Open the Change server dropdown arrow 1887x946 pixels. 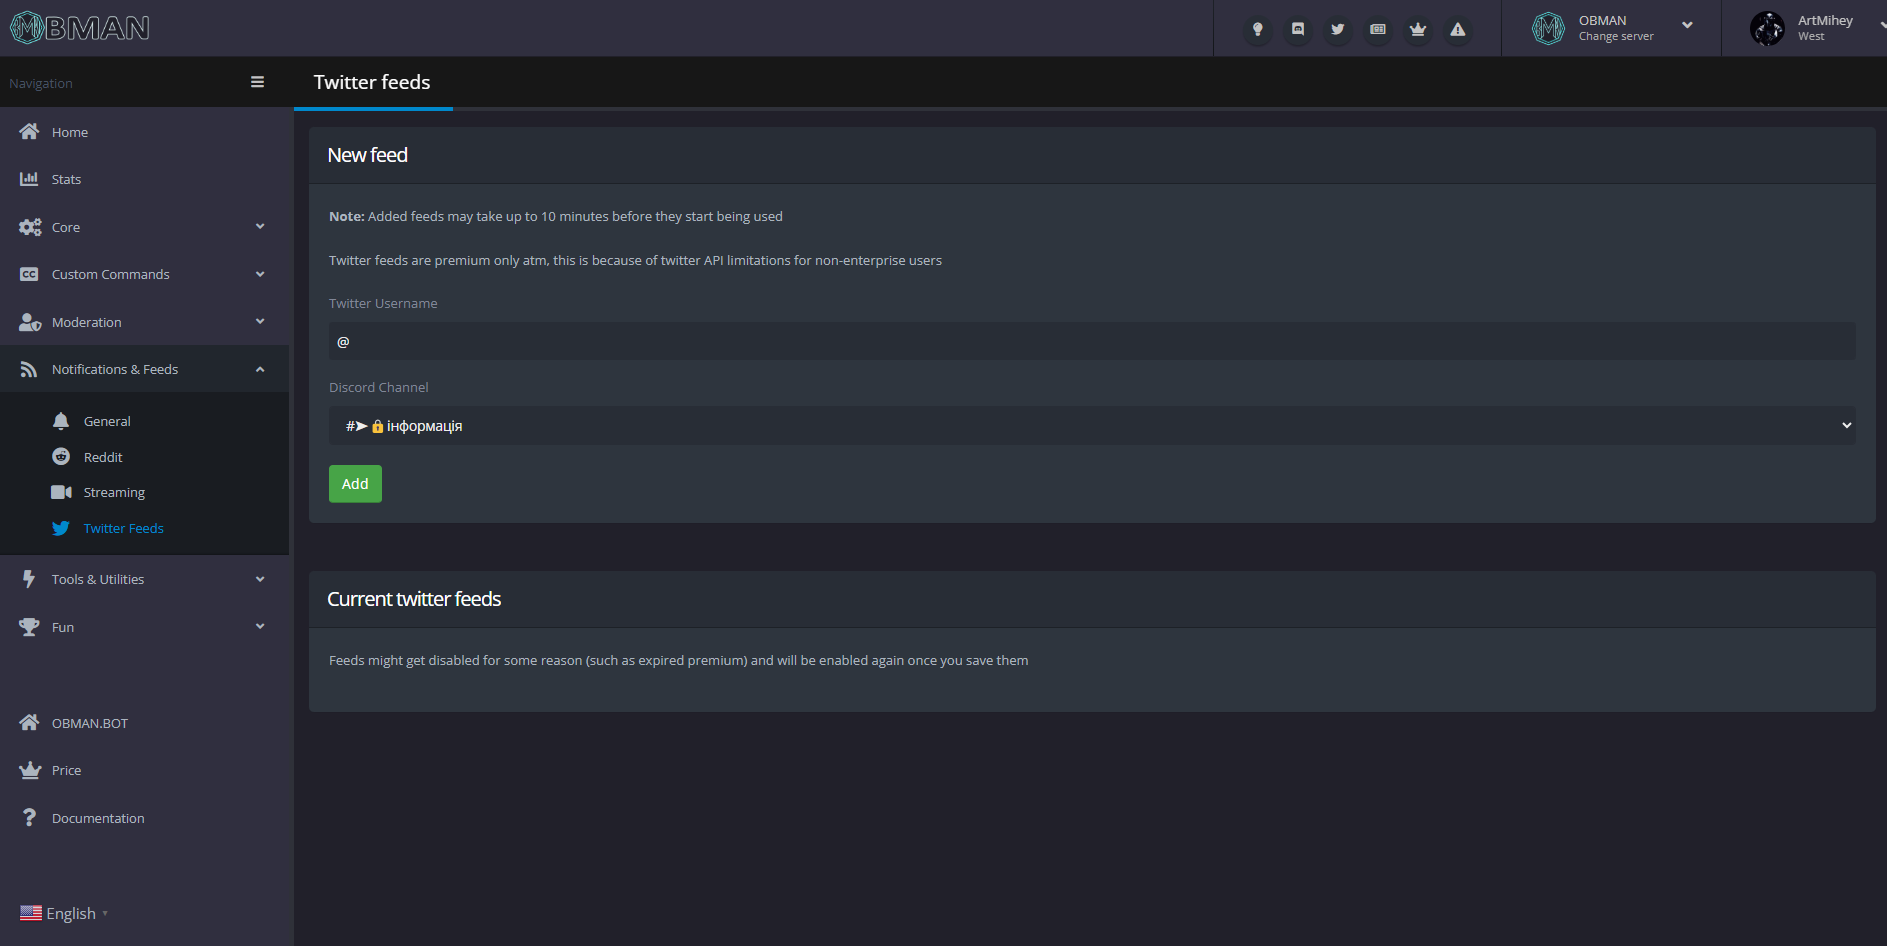(x=1688, y=25)
